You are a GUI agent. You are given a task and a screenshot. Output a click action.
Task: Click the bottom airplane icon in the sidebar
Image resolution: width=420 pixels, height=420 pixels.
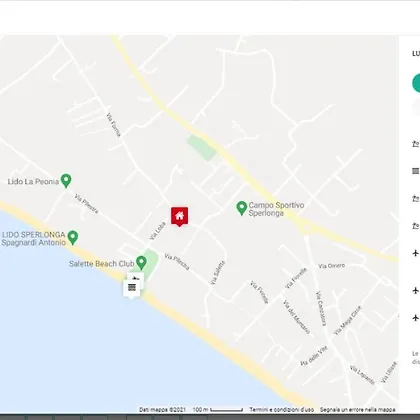click(416, 318)
